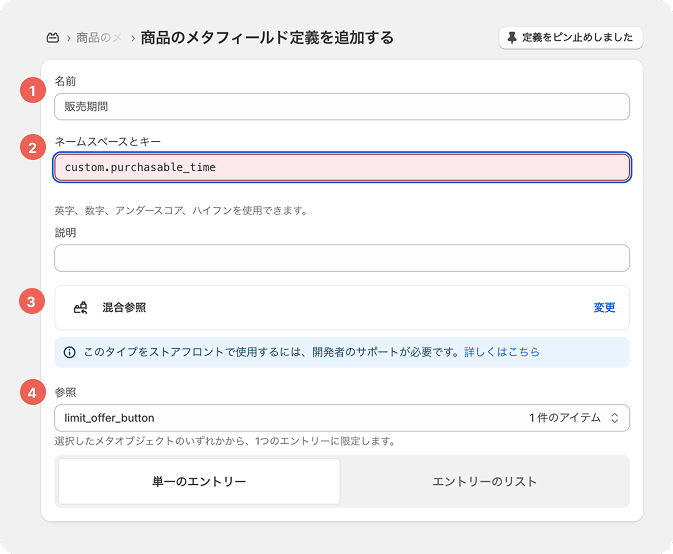Click the red step 3 badge
673x554 pixels.
click(x=33, y=301)
